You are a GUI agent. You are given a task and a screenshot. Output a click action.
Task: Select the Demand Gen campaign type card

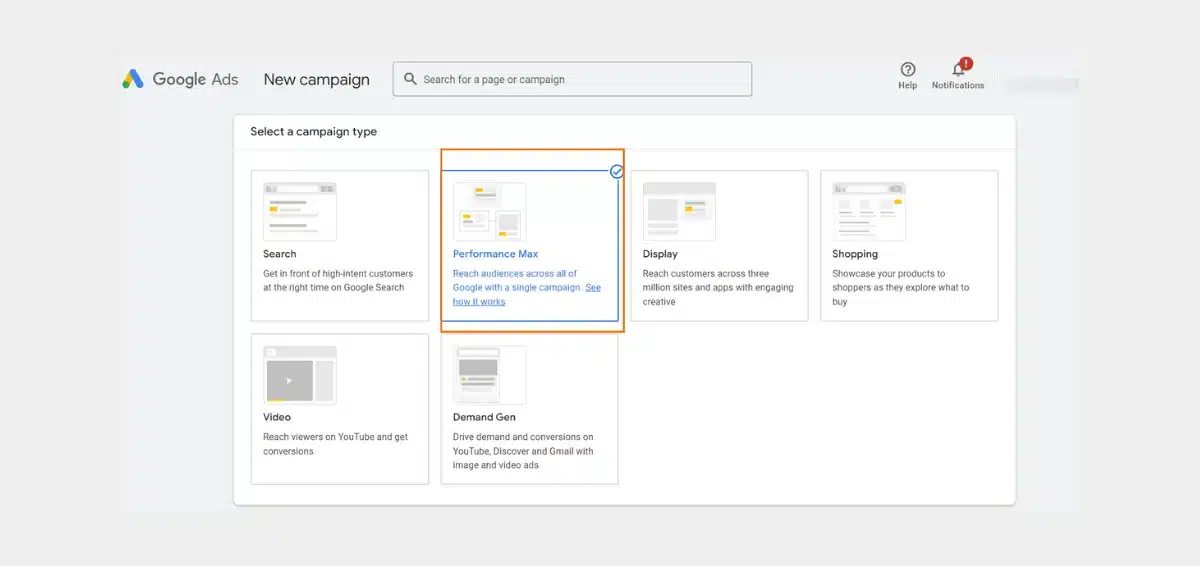(529, 409)
